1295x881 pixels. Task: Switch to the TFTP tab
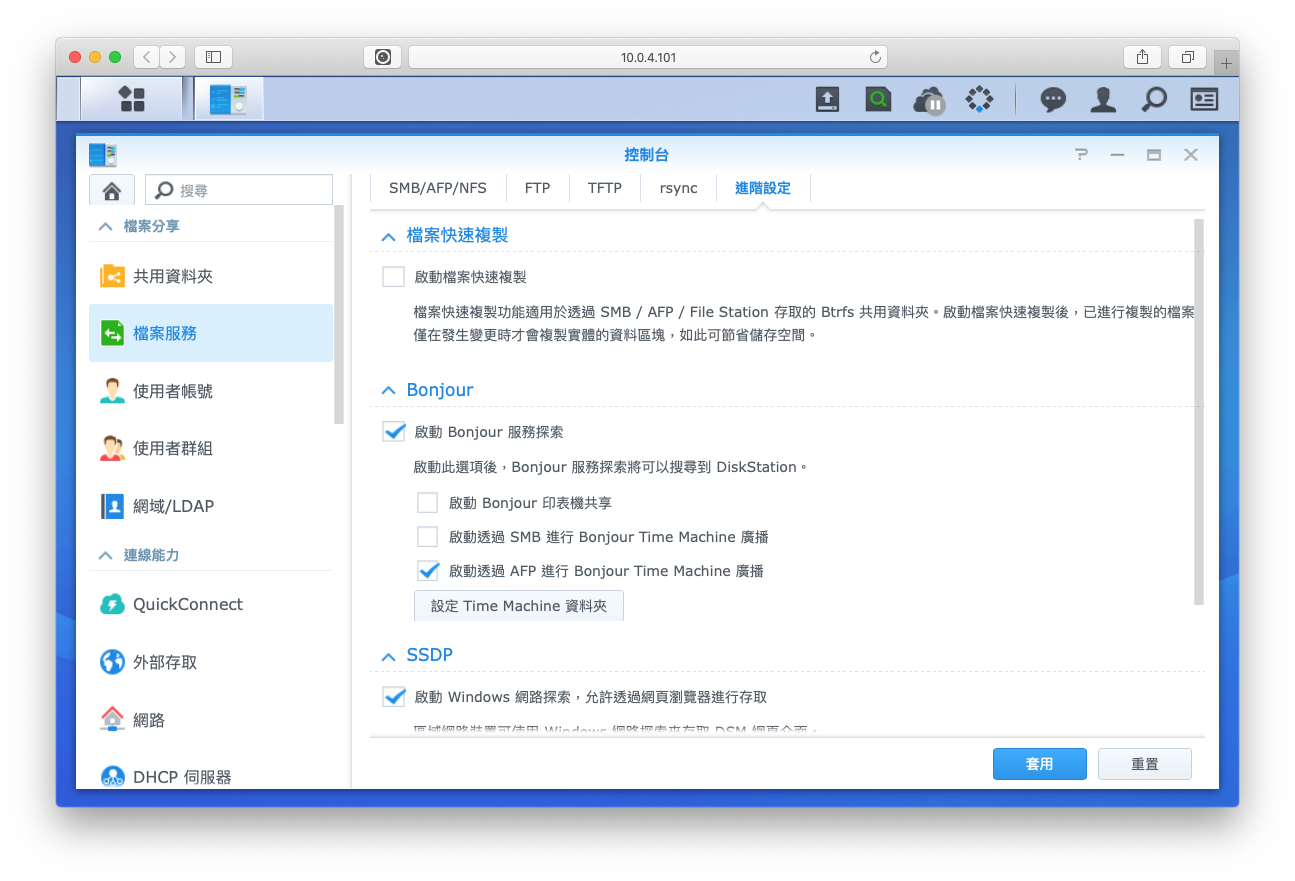605,188
